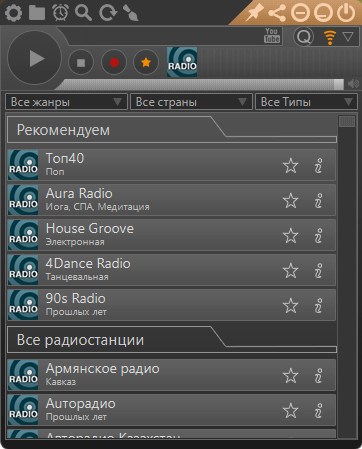The image size is (362, 449).
Task: Show info for 90s Radio
Action: pos(319,305)
